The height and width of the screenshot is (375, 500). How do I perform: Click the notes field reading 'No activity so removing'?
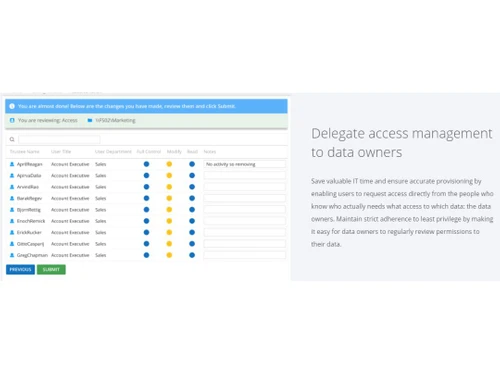[x=245, y=164]
